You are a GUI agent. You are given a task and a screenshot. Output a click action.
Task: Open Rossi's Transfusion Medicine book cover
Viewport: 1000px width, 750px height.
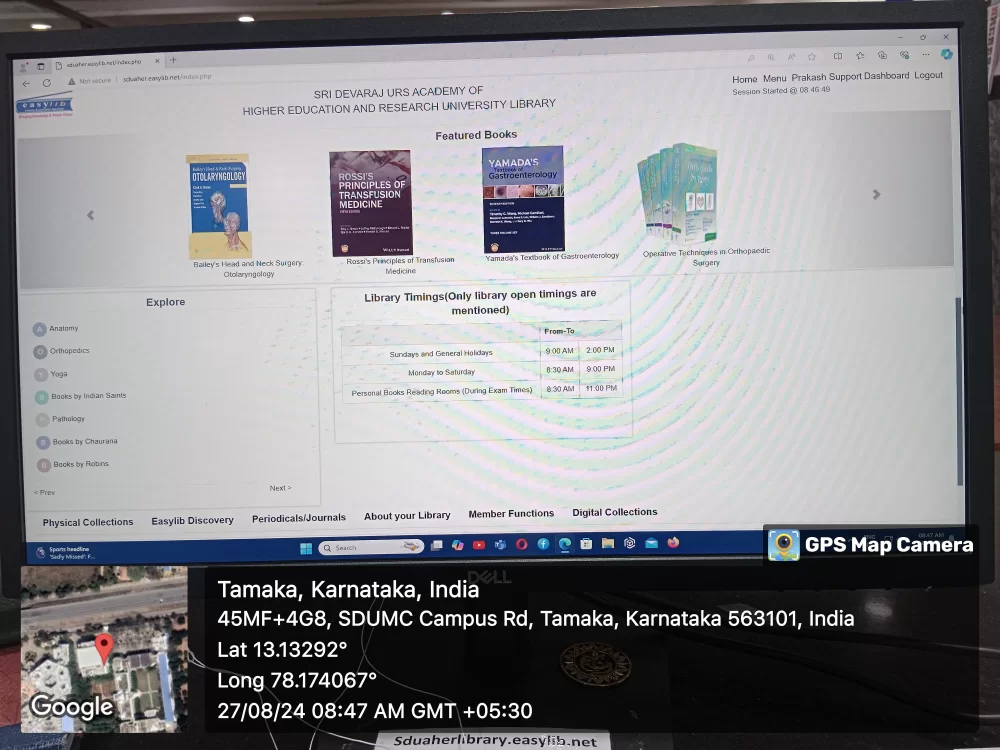pyautogui.click(x=371, y=203)
